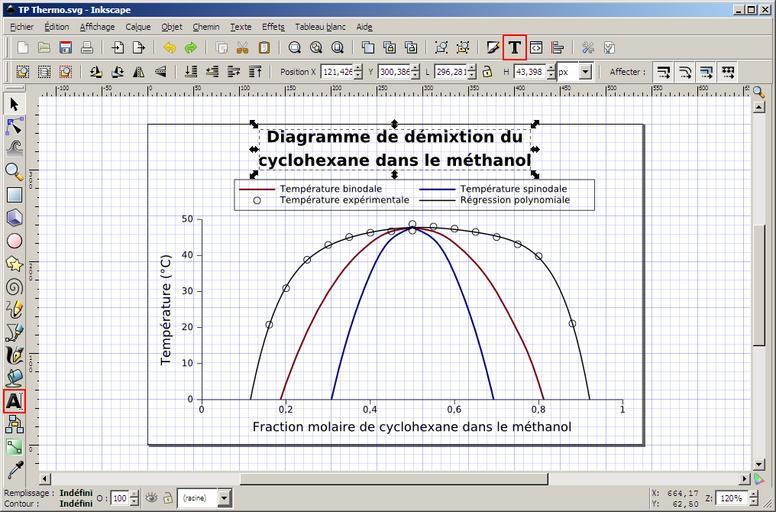Open the Effets menu
This screenshot has width=776, height=512.
(x=273, y=27)
